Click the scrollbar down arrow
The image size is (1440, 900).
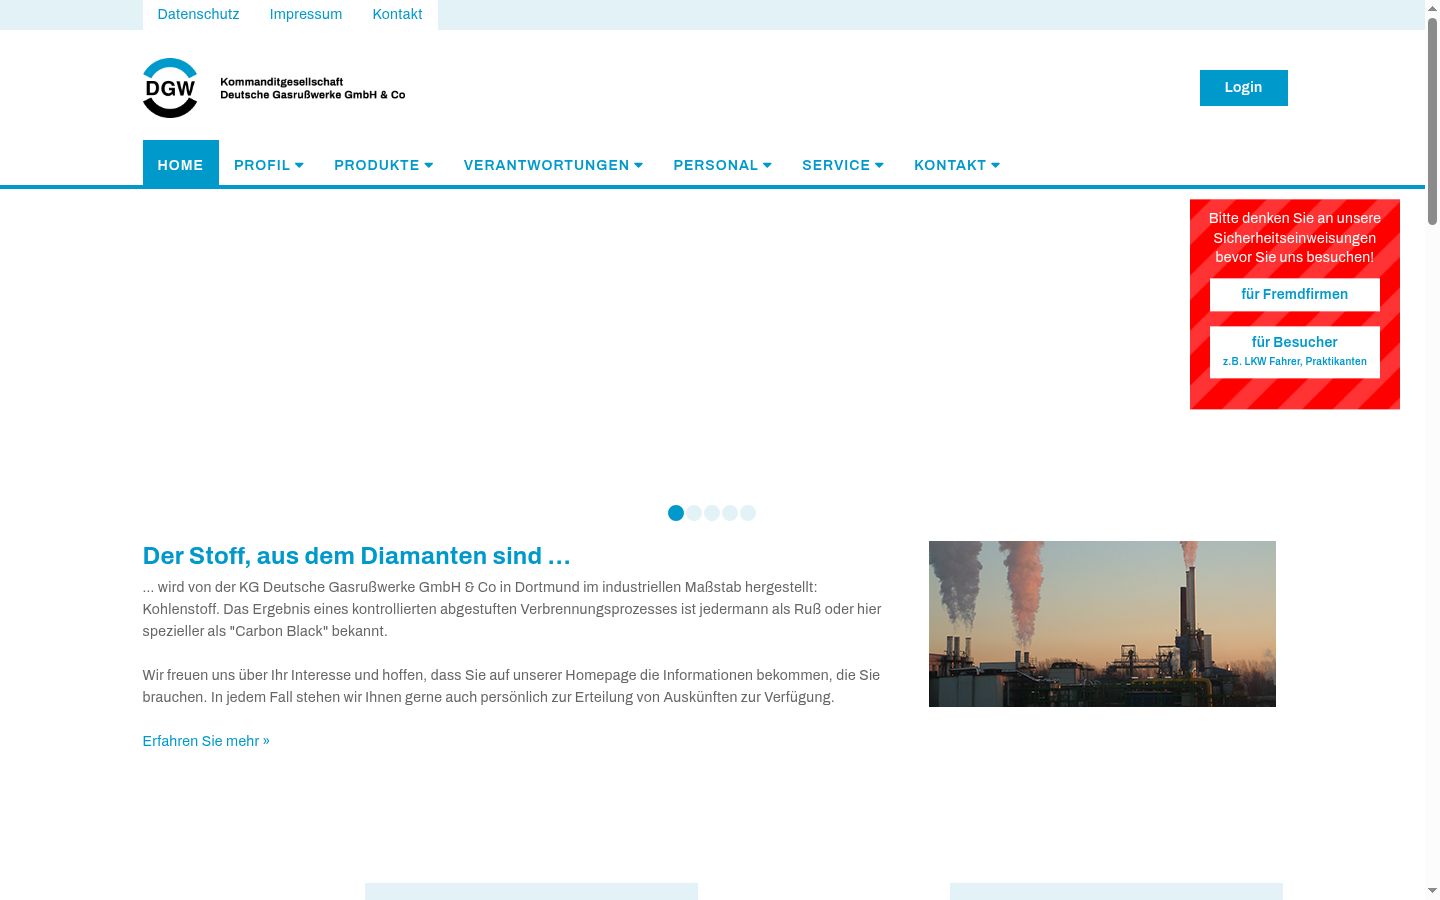(x=1432, y=891)
